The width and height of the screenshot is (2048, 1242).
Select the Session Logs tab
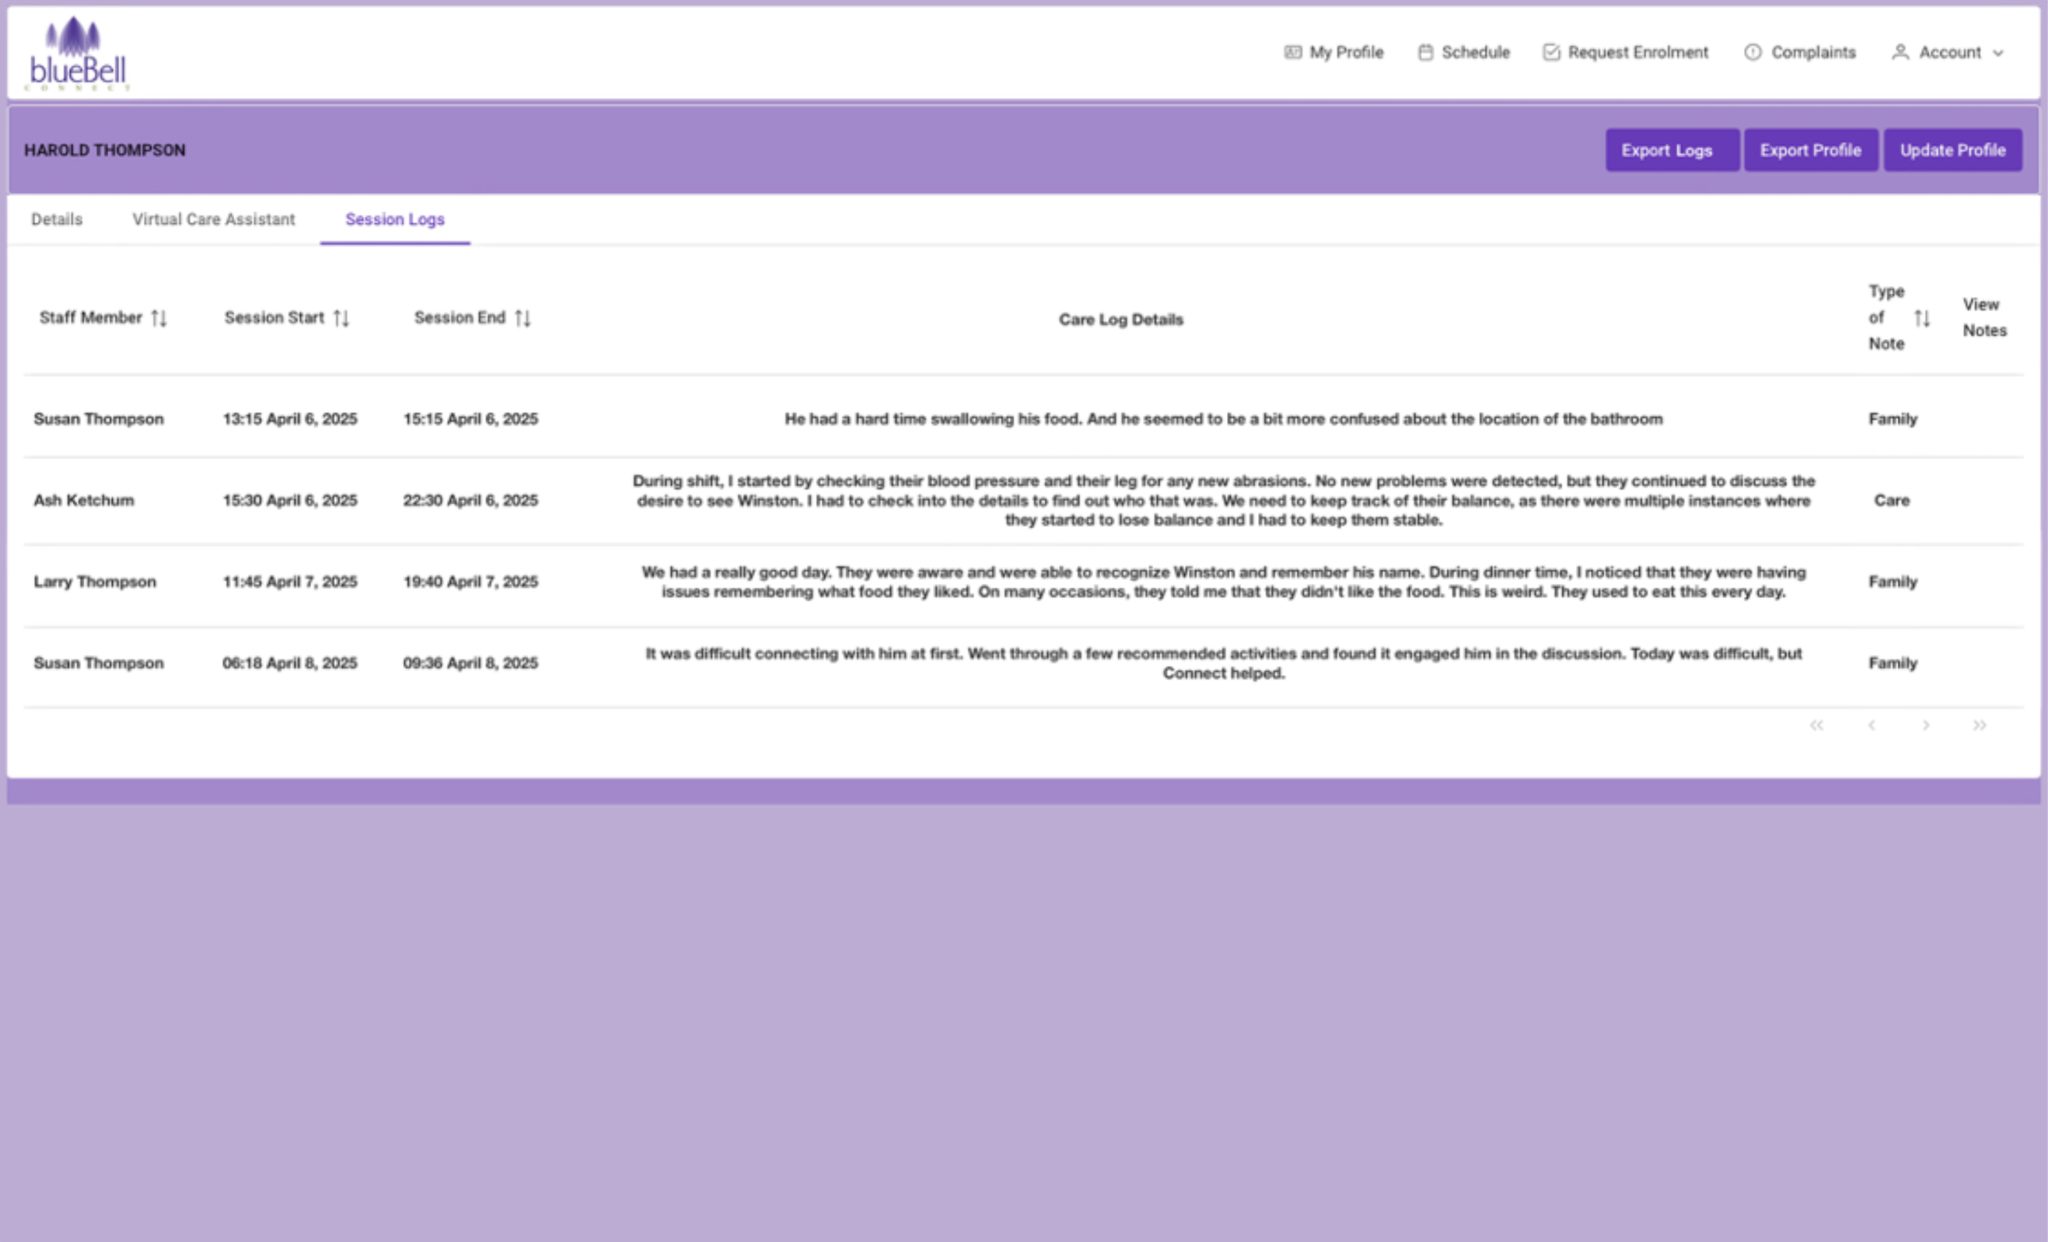(x=395, y=219)
